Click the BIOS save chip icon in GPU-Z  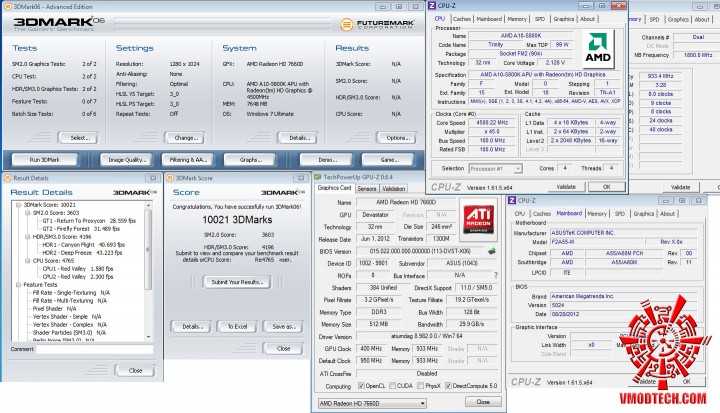(491, 251)
